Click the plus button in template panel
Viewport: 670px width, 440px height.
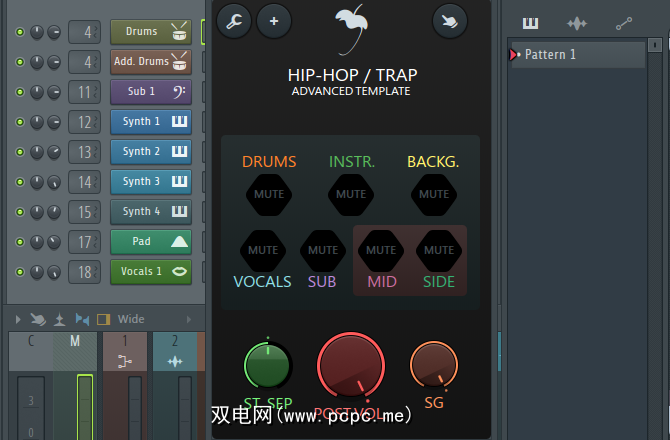point(274,21)
